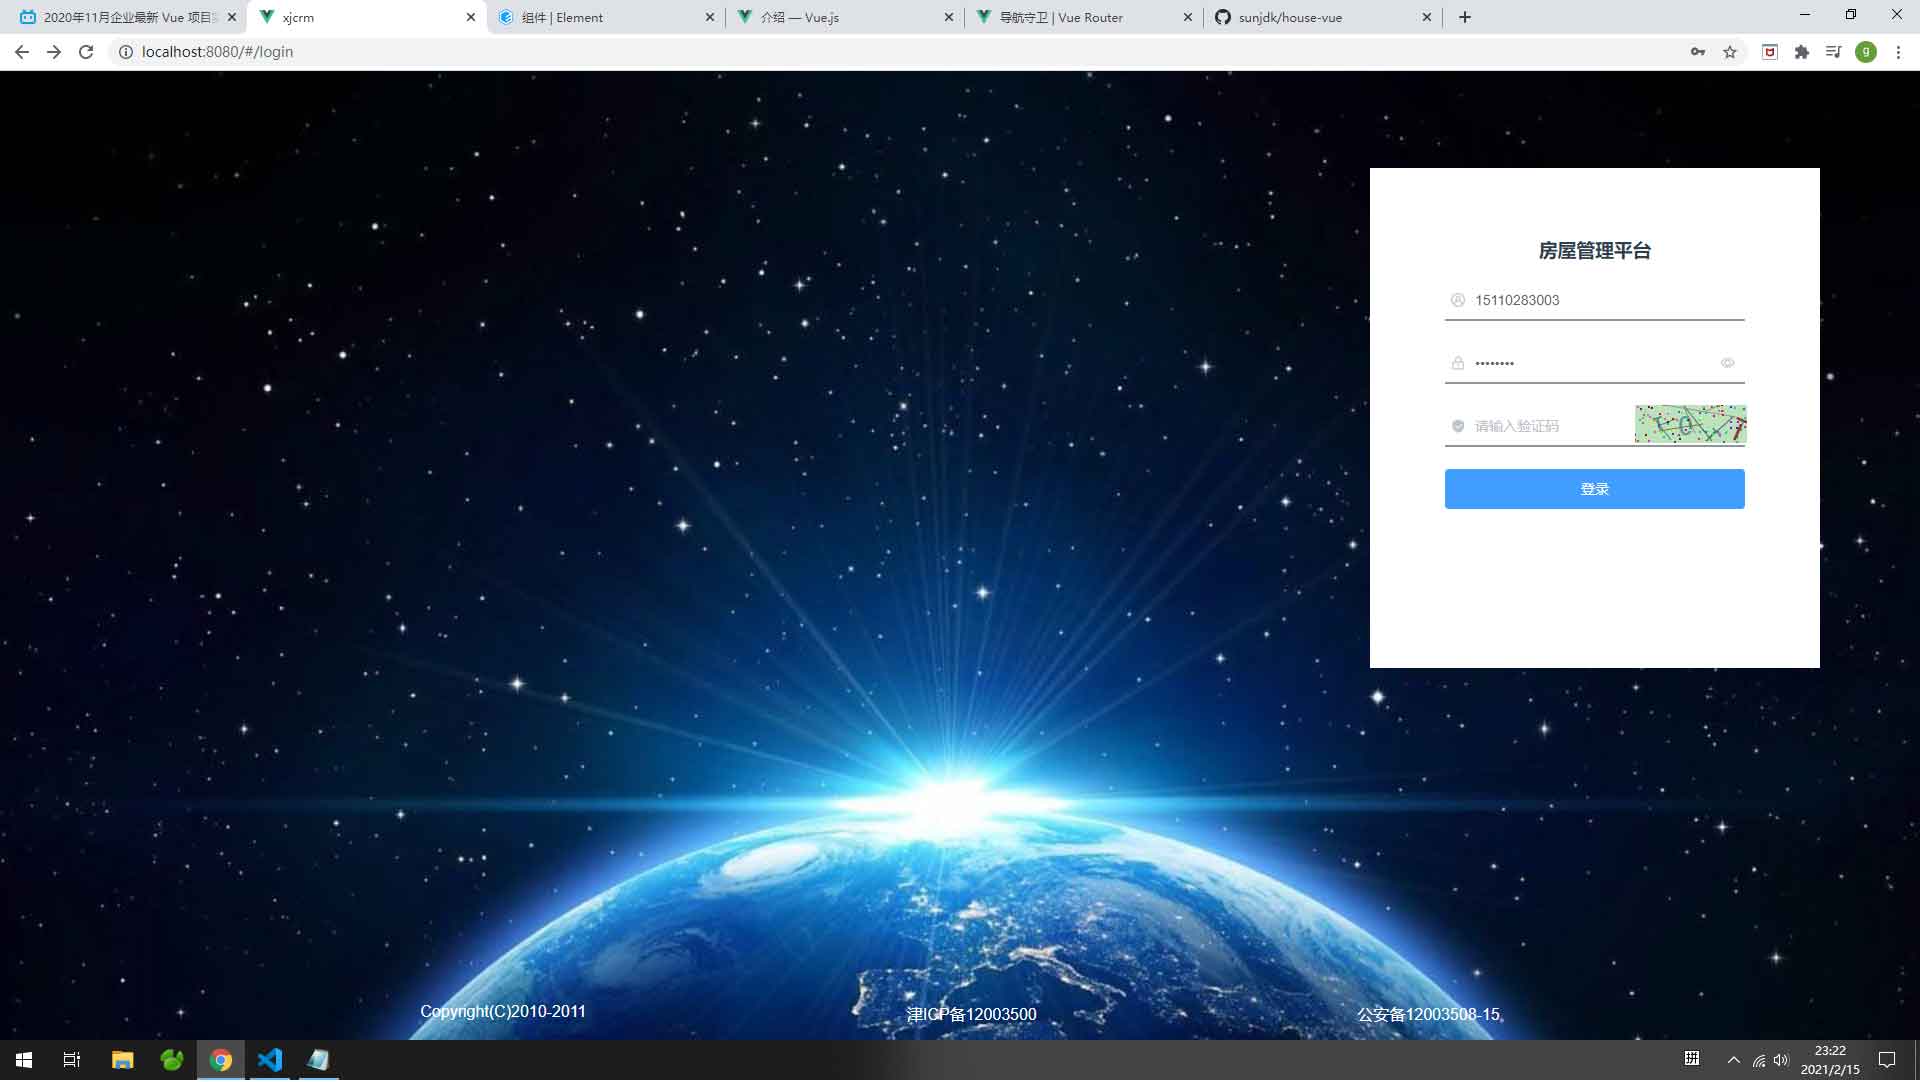Open Chrome extensions puzzle icon
The height and width of the screenshot is (1082, 1920).
tap(1802, 52)
